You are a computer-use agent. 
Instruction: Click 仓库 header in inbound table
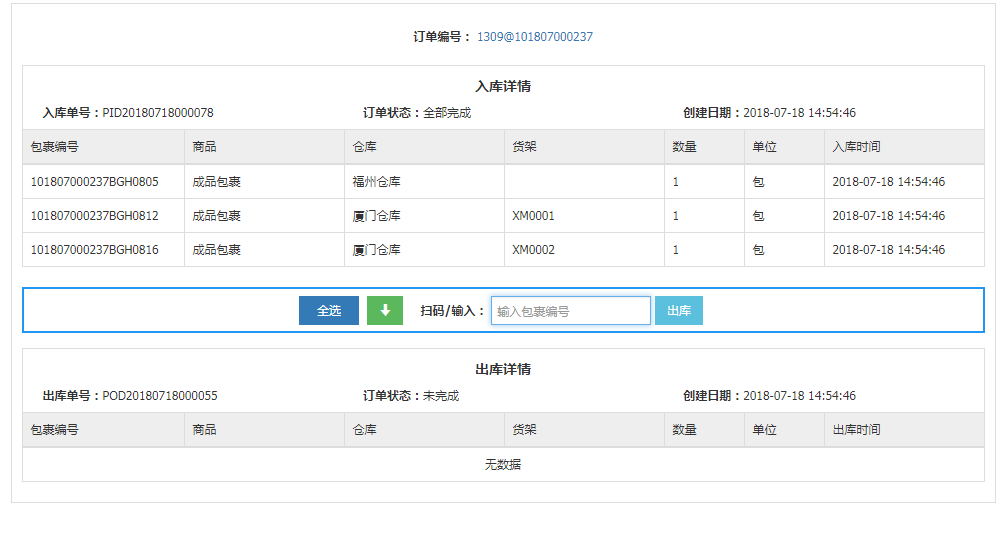[x=364, y=147]
